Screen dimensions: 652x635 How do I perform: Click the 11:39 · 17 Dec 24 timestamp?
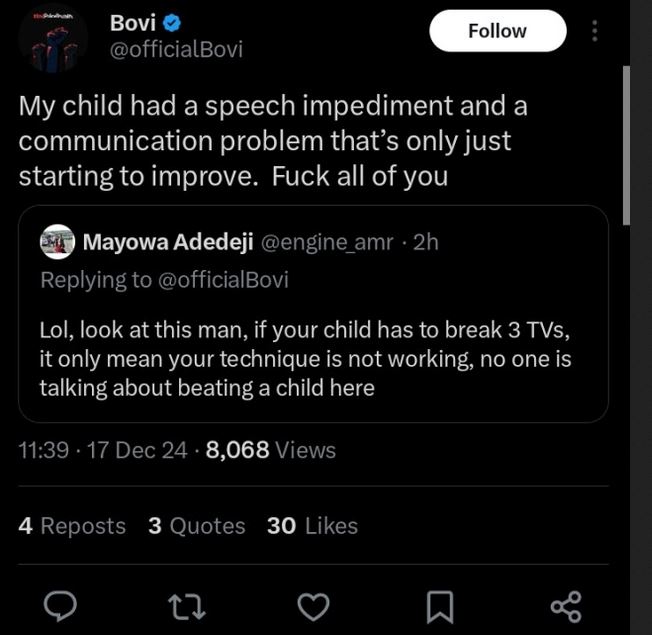click(x=103, y=451)
